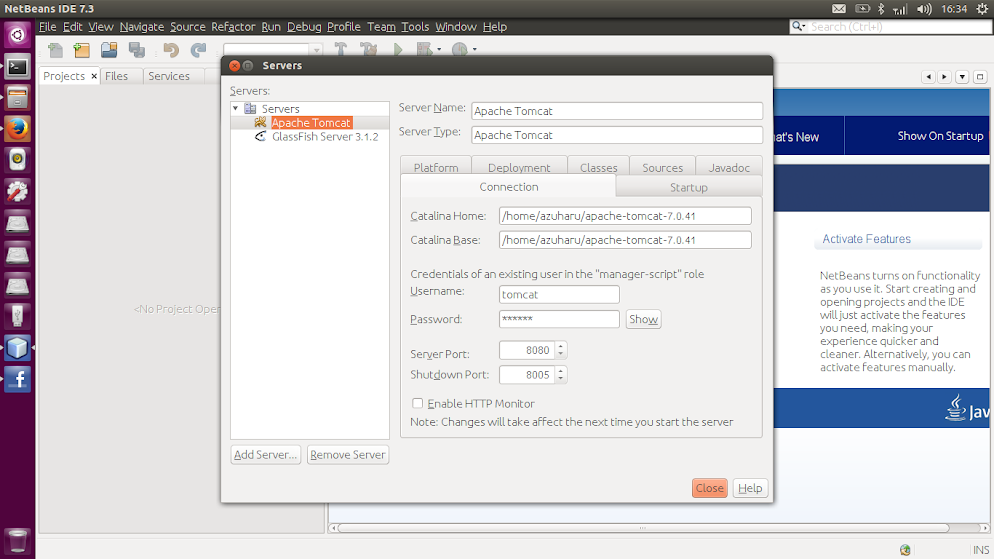Click the Remove Server button

347,454
